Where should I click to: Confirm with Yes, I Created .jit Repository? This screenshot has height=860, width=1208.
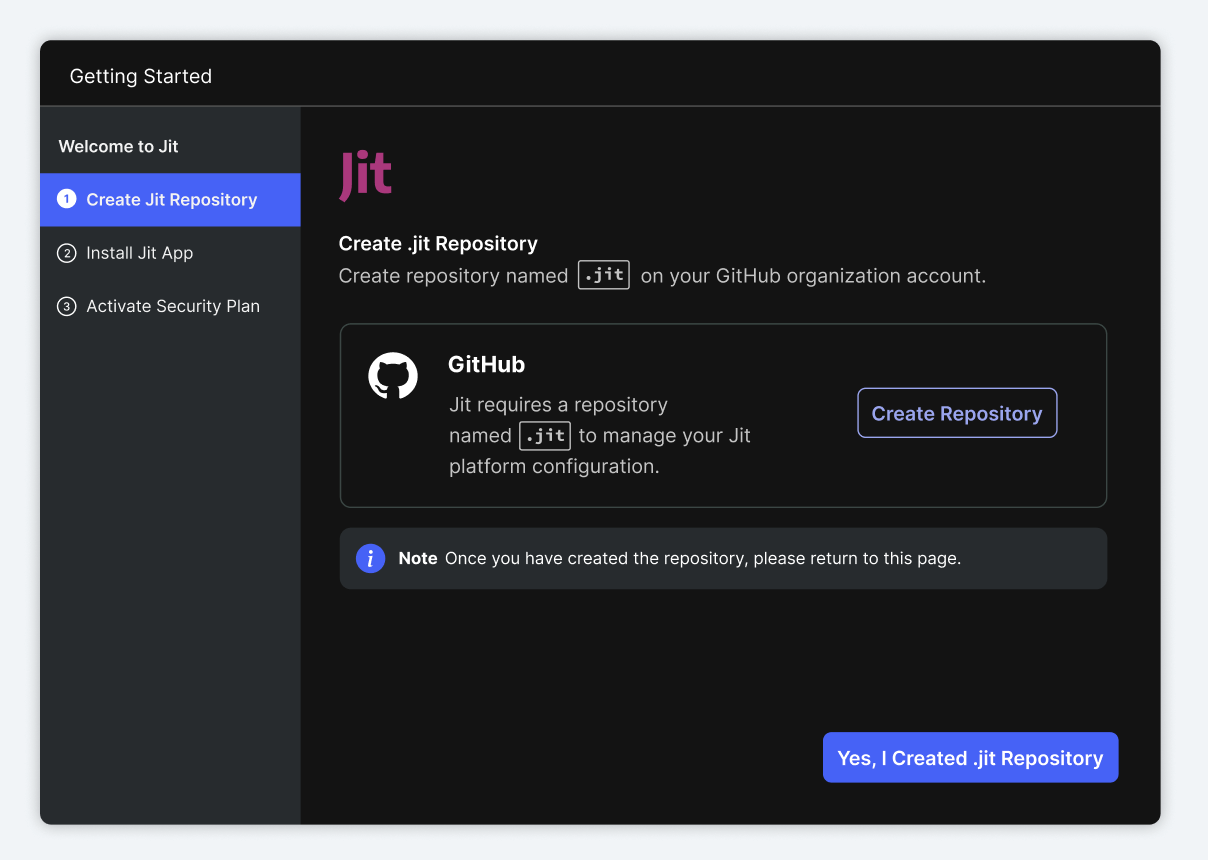pos(970,758)
